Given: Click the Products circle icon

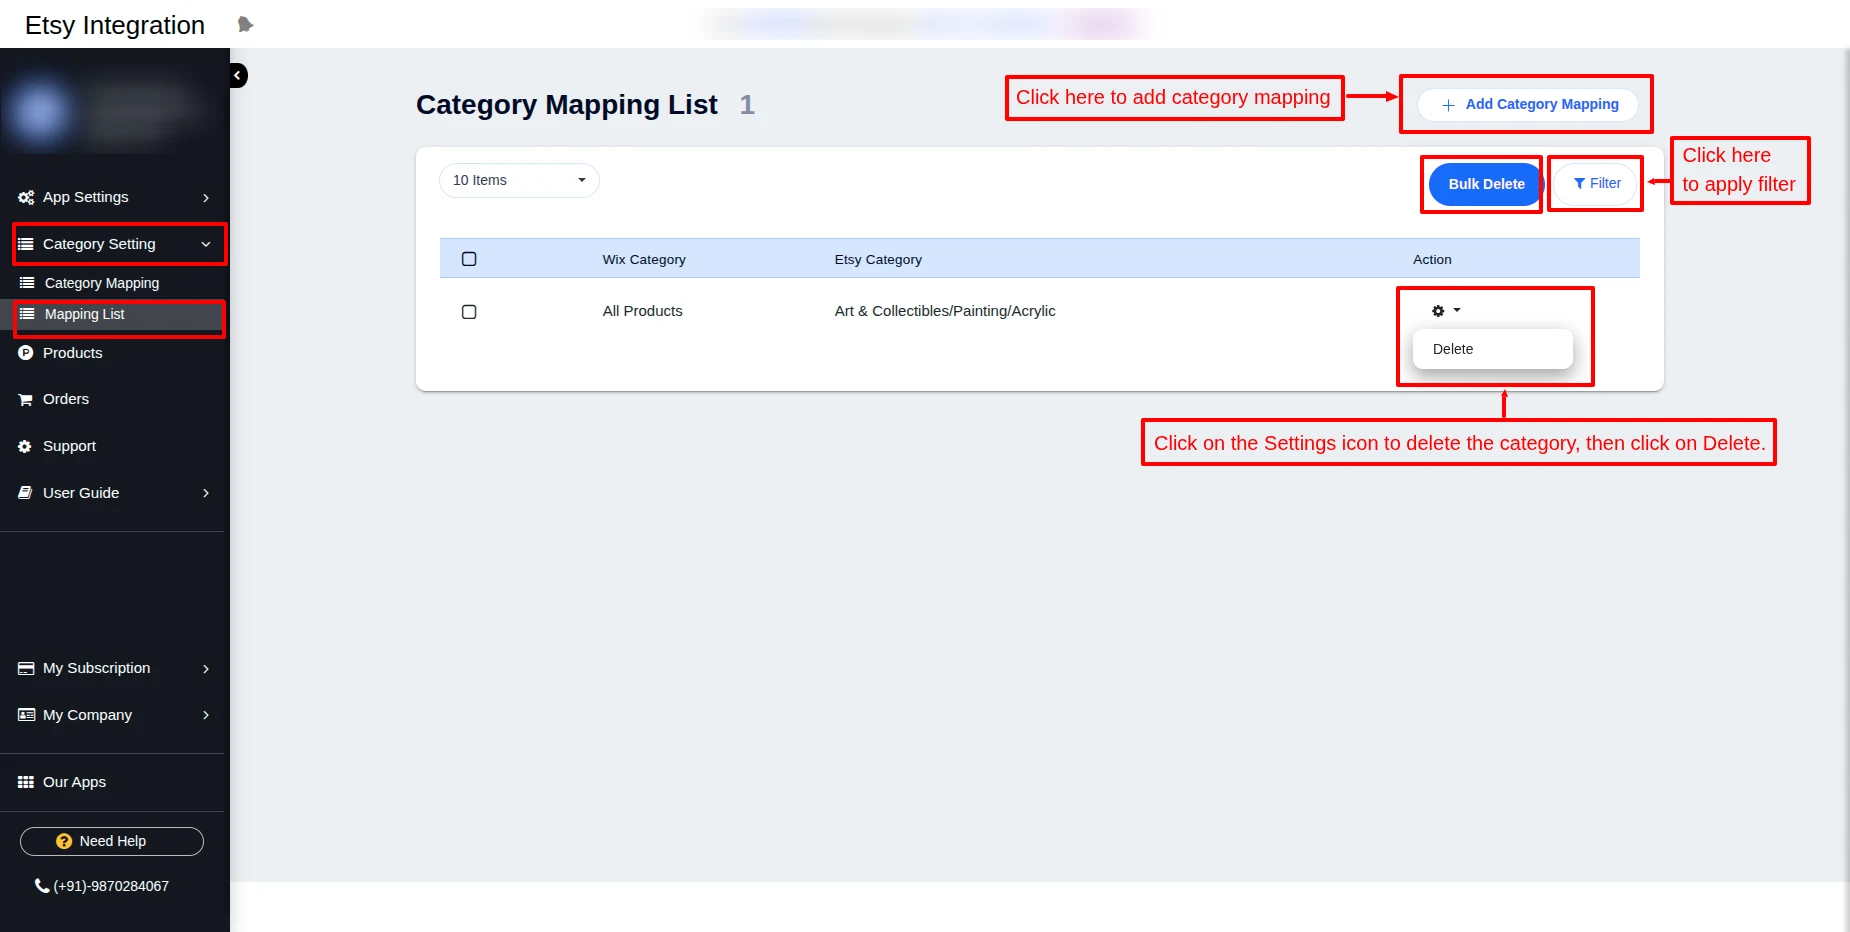Looking at the screenshot, I should click(x=26, y=353).
